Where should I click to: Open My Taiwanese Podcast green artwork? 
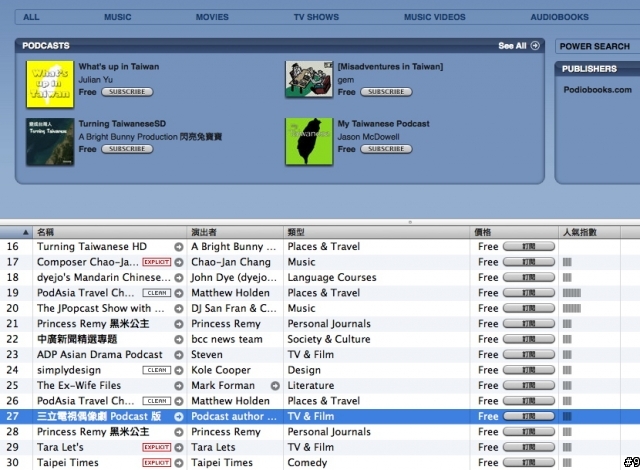309,142
